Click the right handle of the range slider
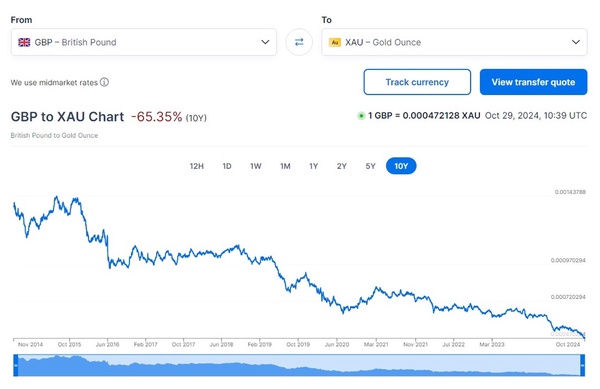This screenshot has width=600, height=389. 582,365
